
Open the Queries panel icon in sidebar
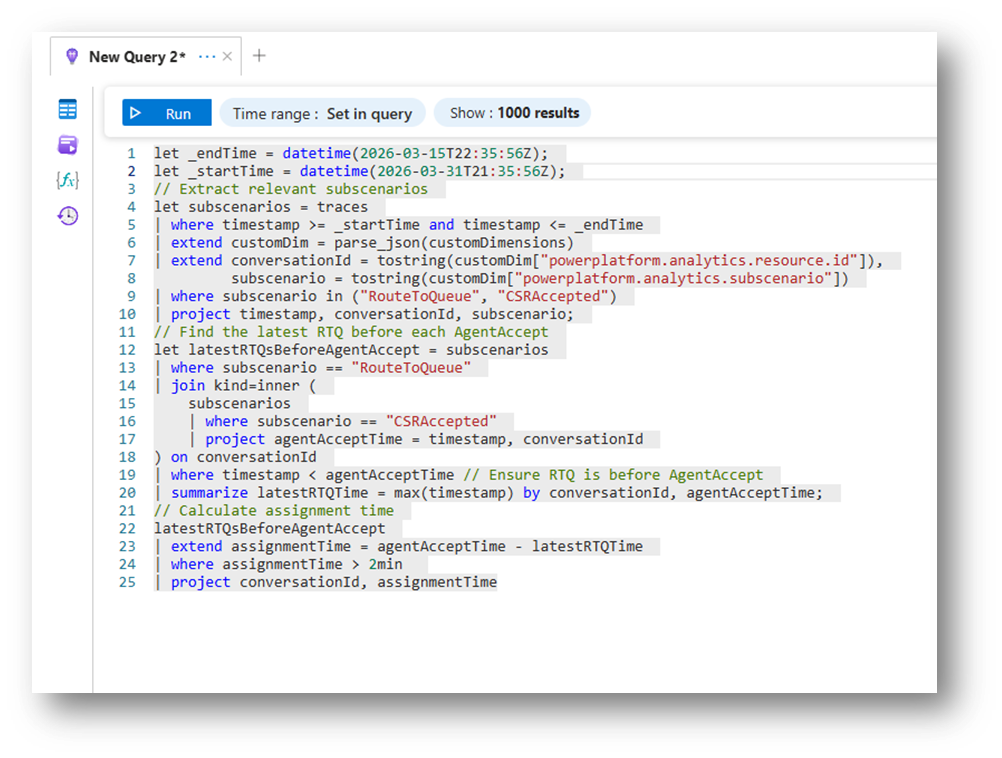(x=67, y=145)
